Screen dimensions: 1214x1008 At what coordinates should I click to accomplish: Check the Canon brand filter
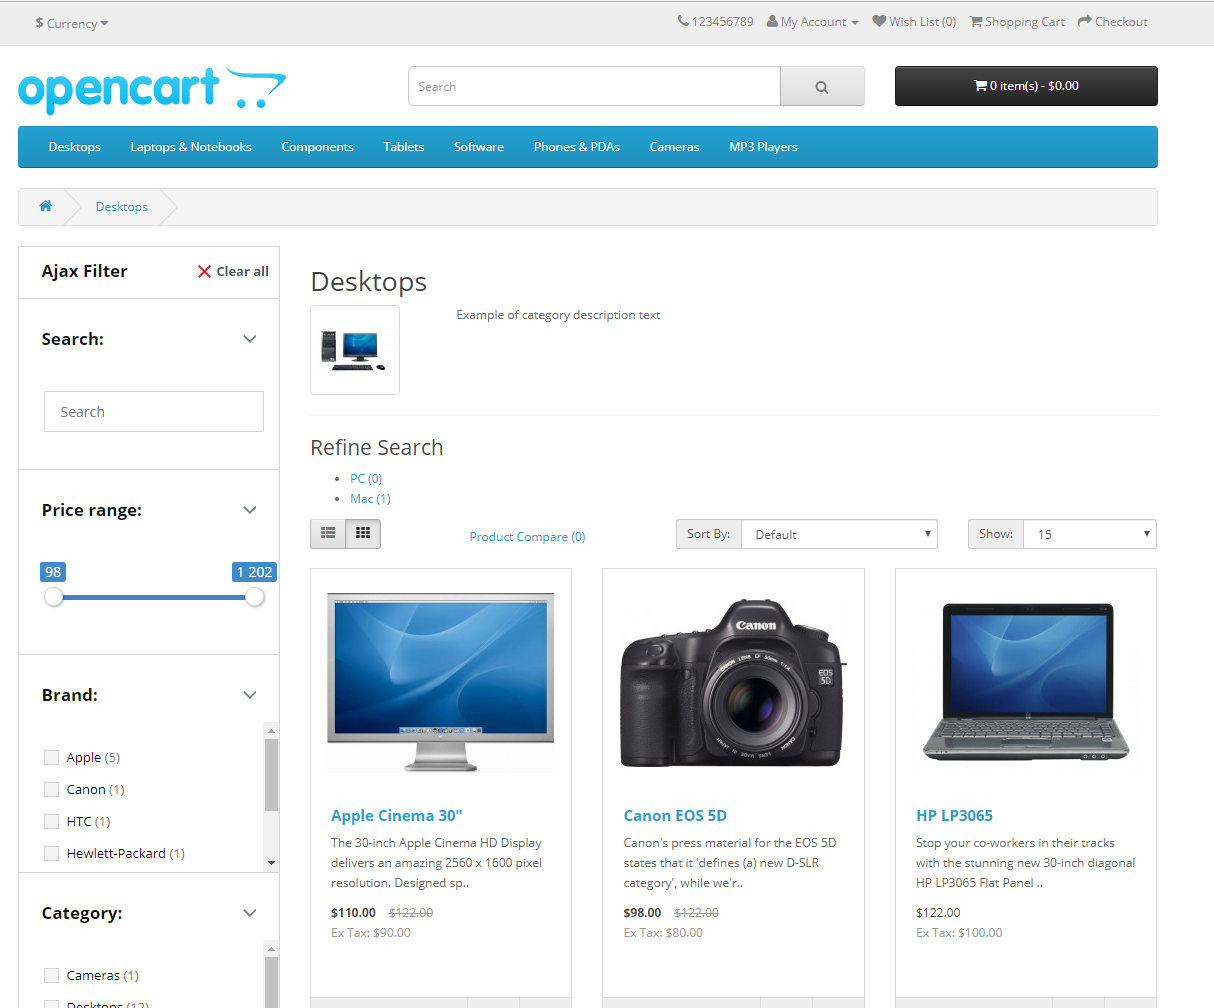point(52,790)
